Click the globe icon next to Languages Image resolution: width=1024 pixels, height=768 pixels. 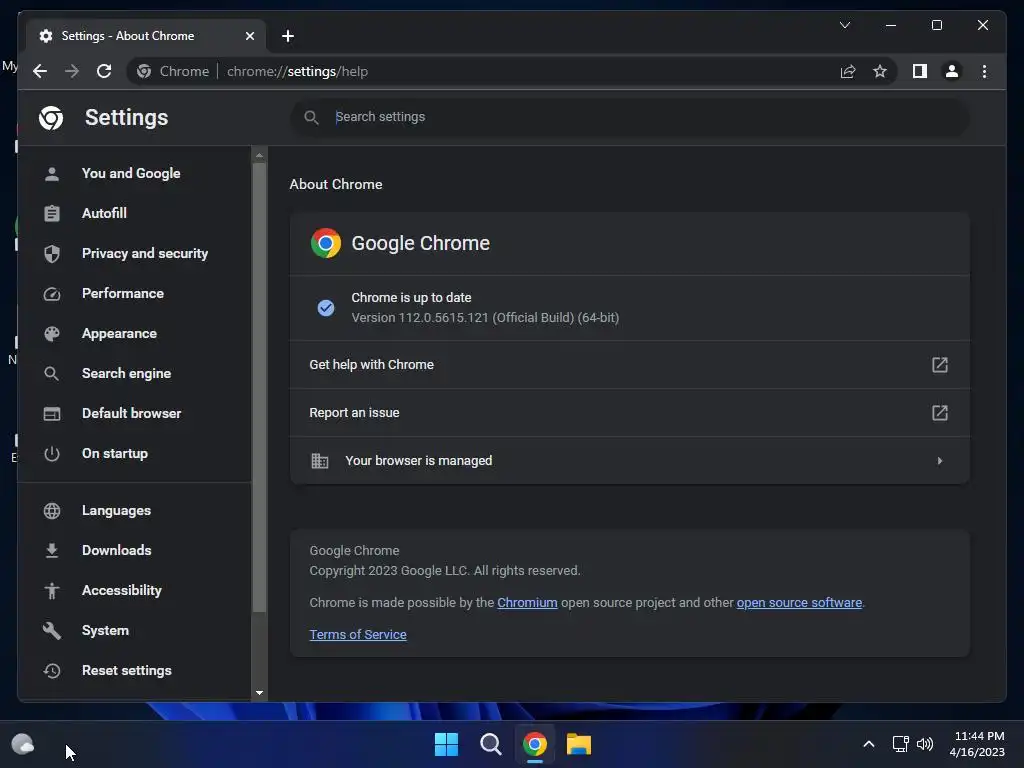click(x=52, y=510)
